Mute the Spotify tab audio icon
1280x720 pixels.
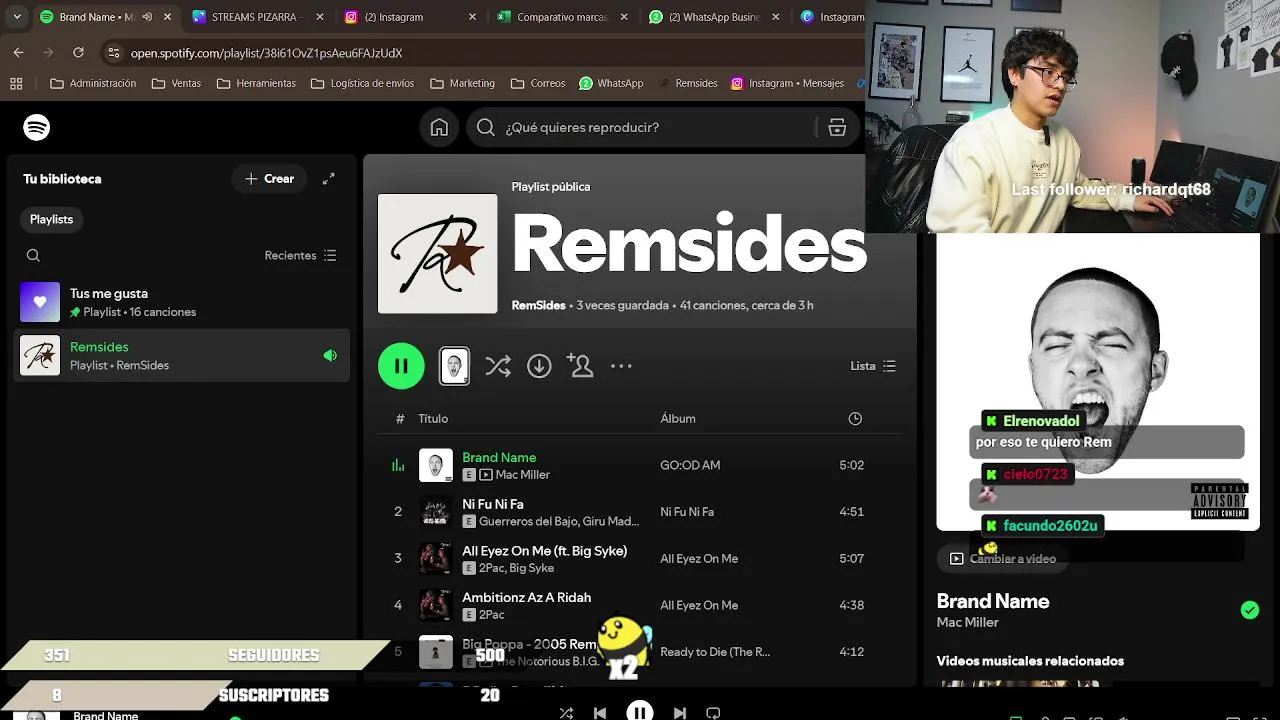(x=147, y=17)
